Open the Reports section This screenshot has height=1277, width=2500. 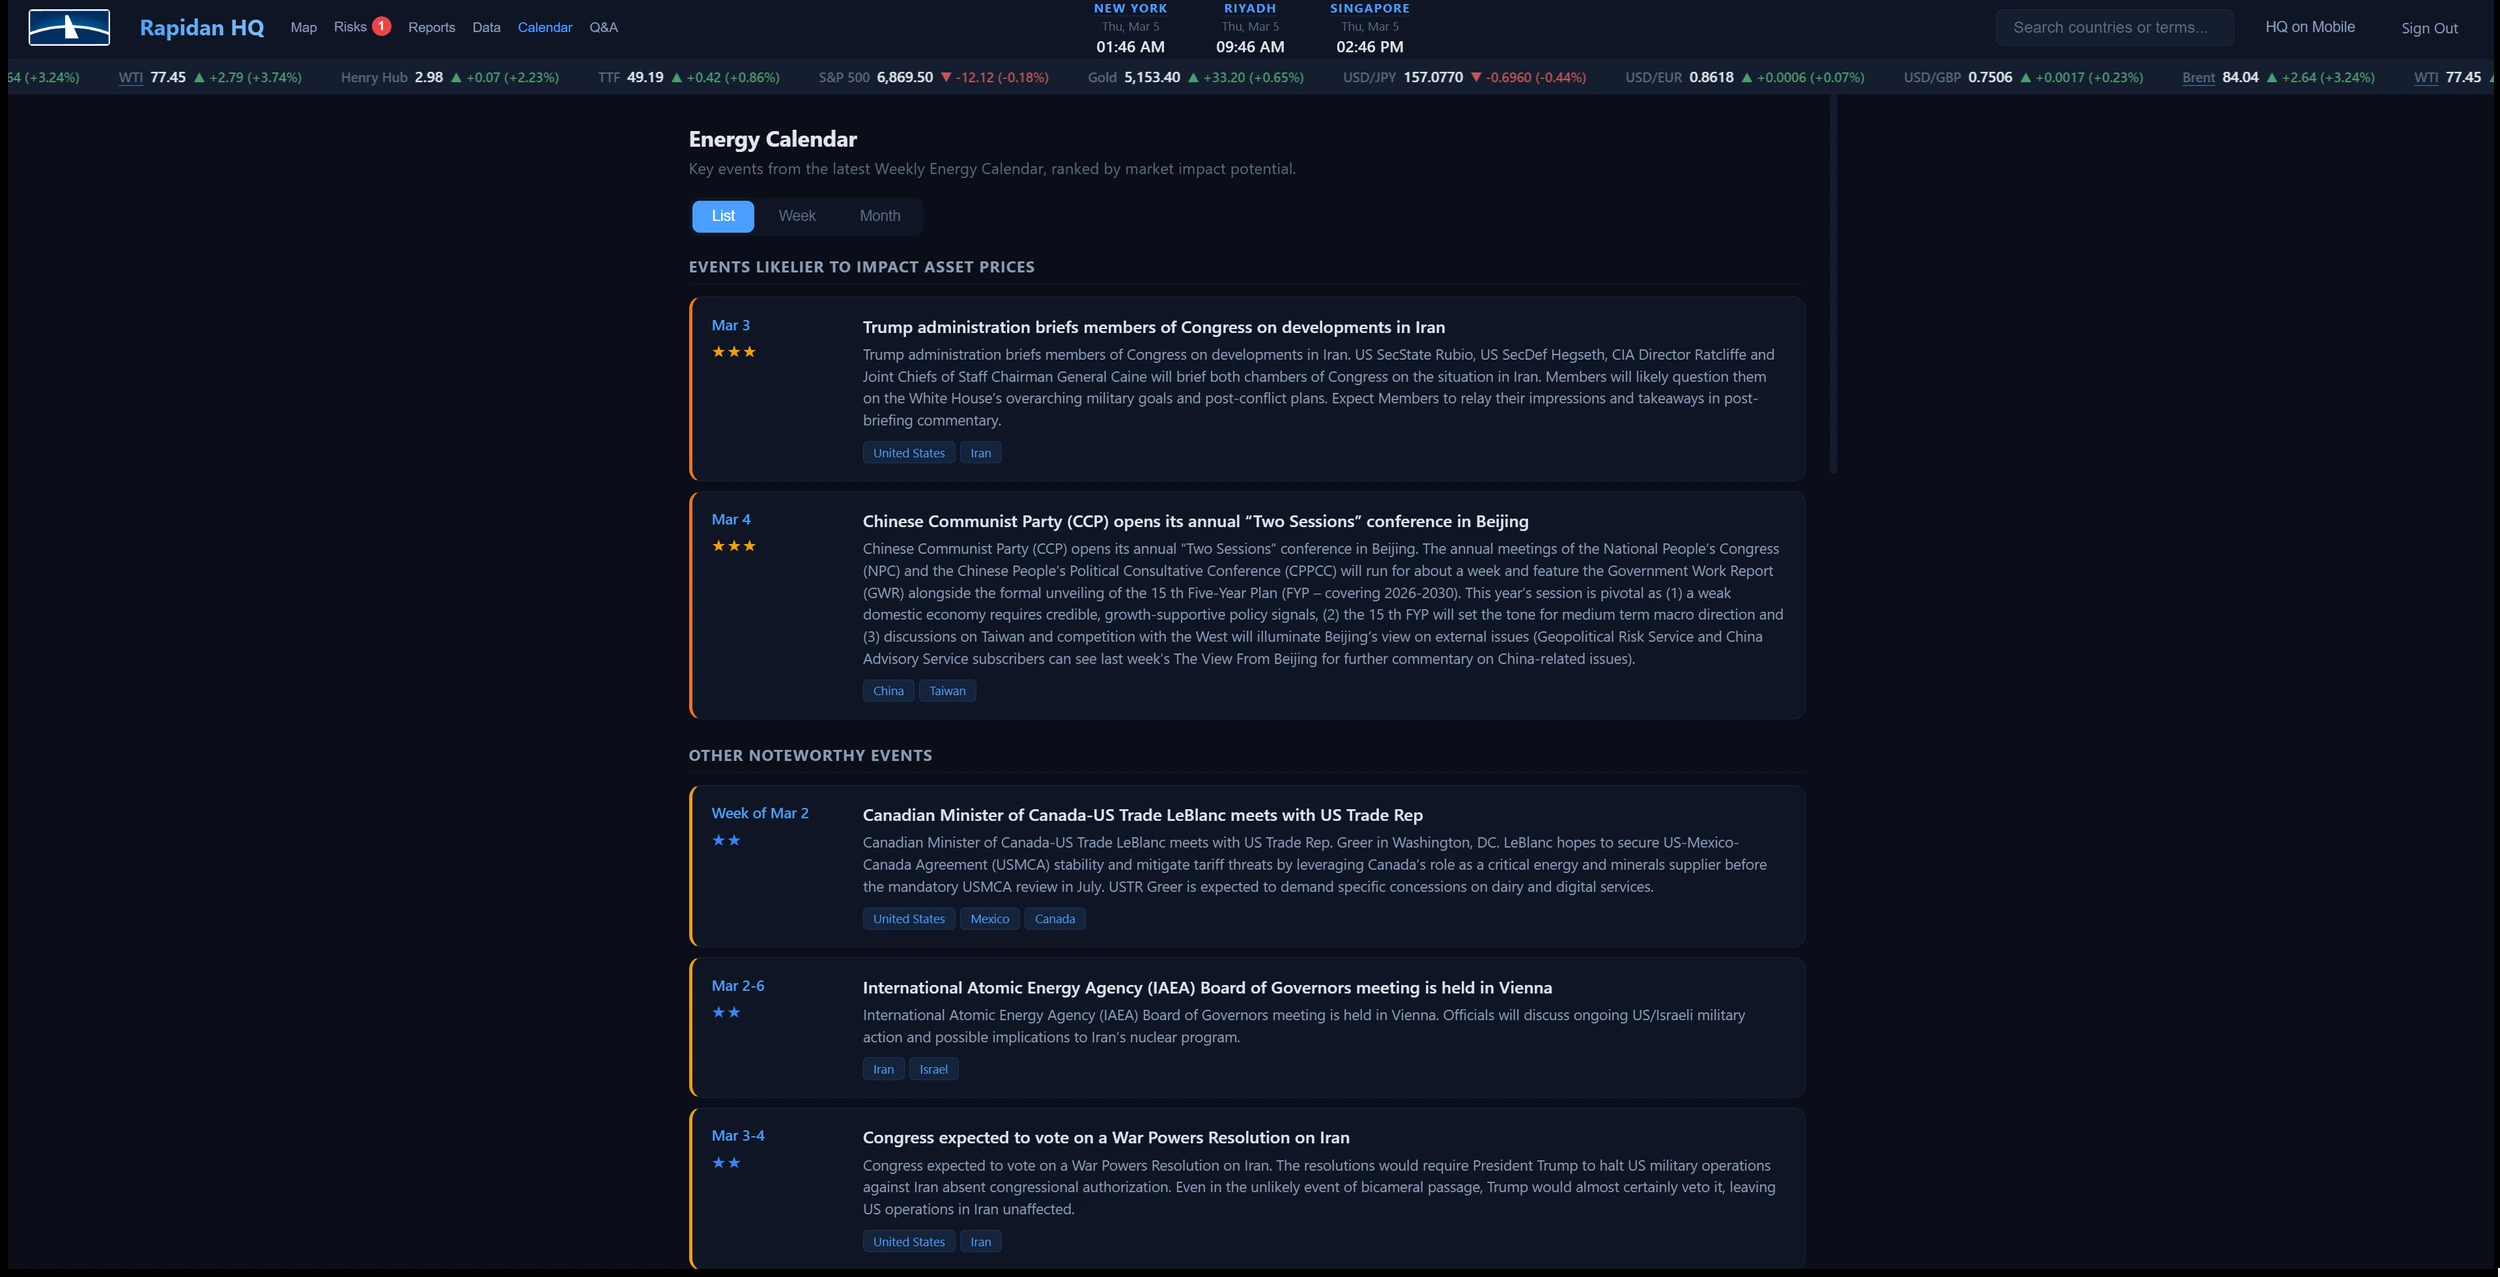pos(432,27)
